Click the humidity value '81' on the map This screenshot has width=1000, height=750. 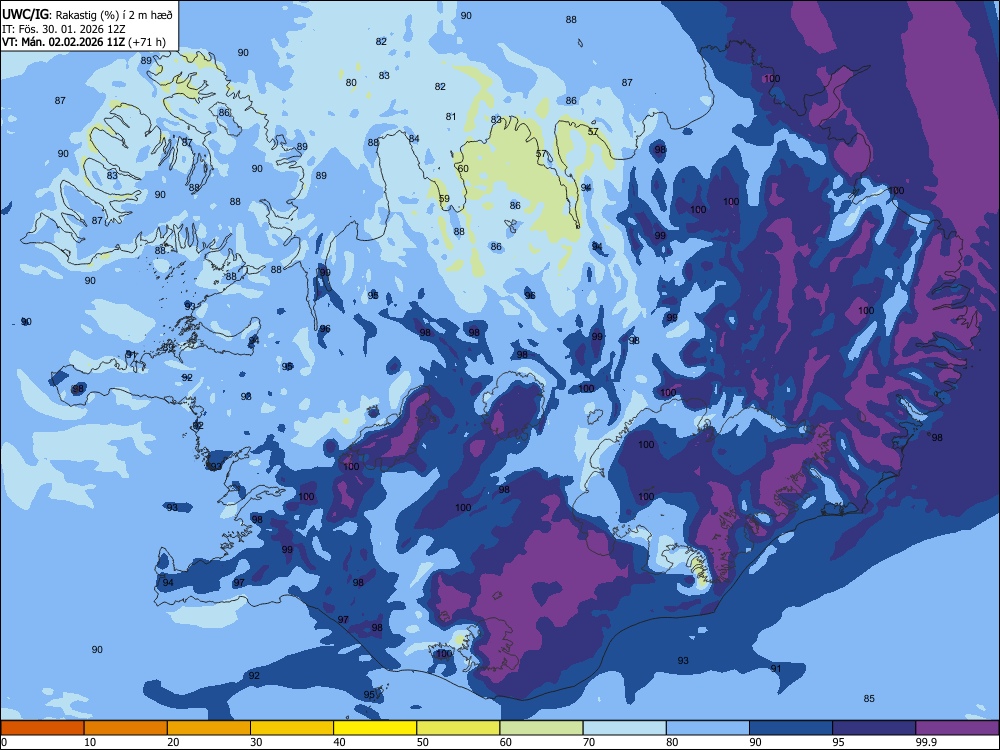coord(451,117)
